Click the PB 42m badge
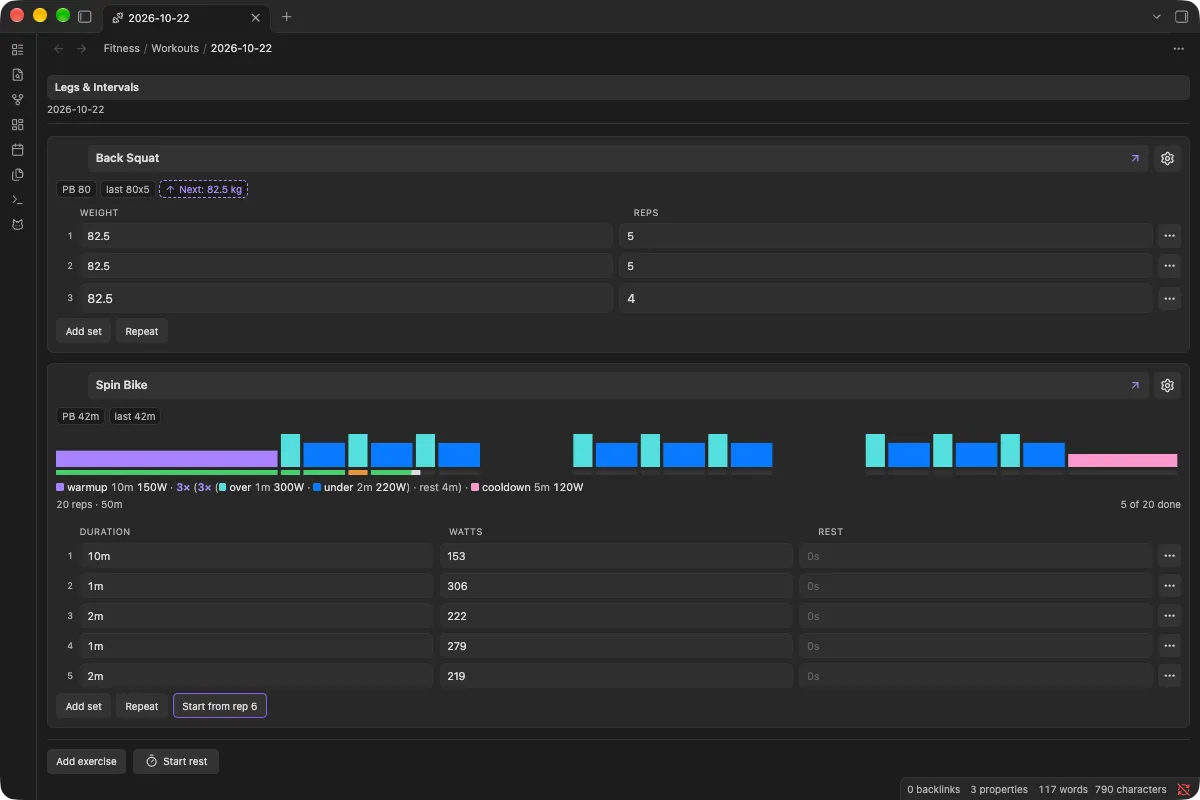1200x800 pixels. coord(80,416)
